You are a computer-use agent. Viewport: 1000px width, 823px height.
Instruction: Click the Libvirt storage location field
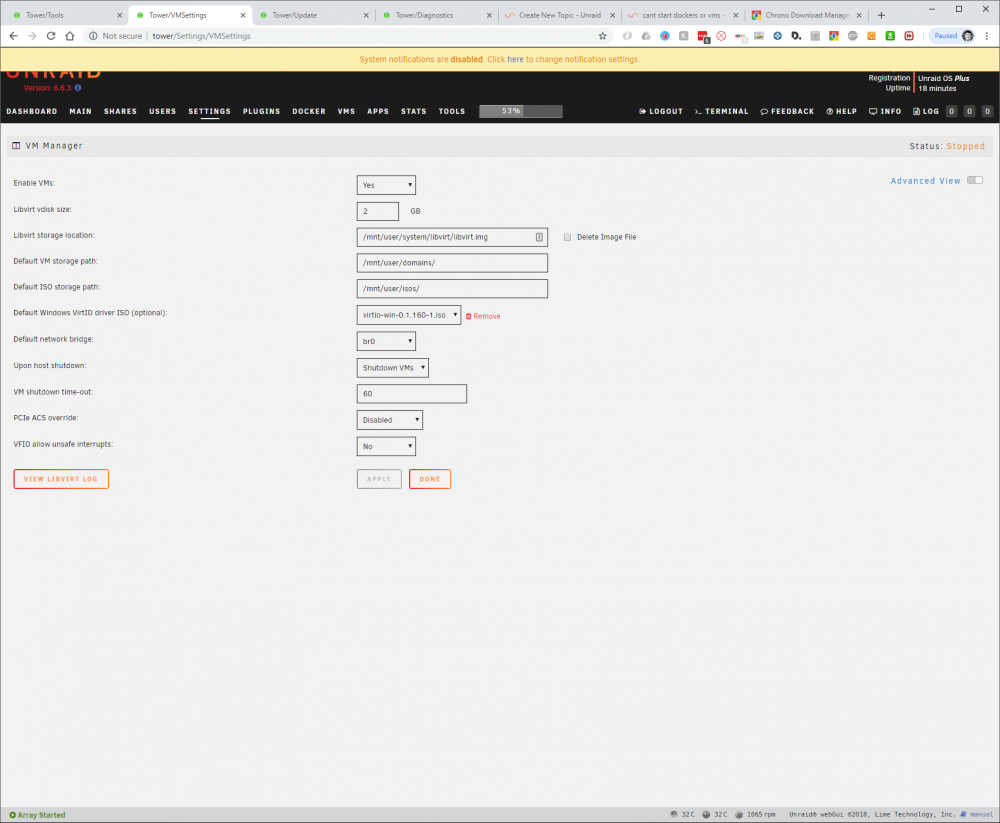tap(452, 237)
